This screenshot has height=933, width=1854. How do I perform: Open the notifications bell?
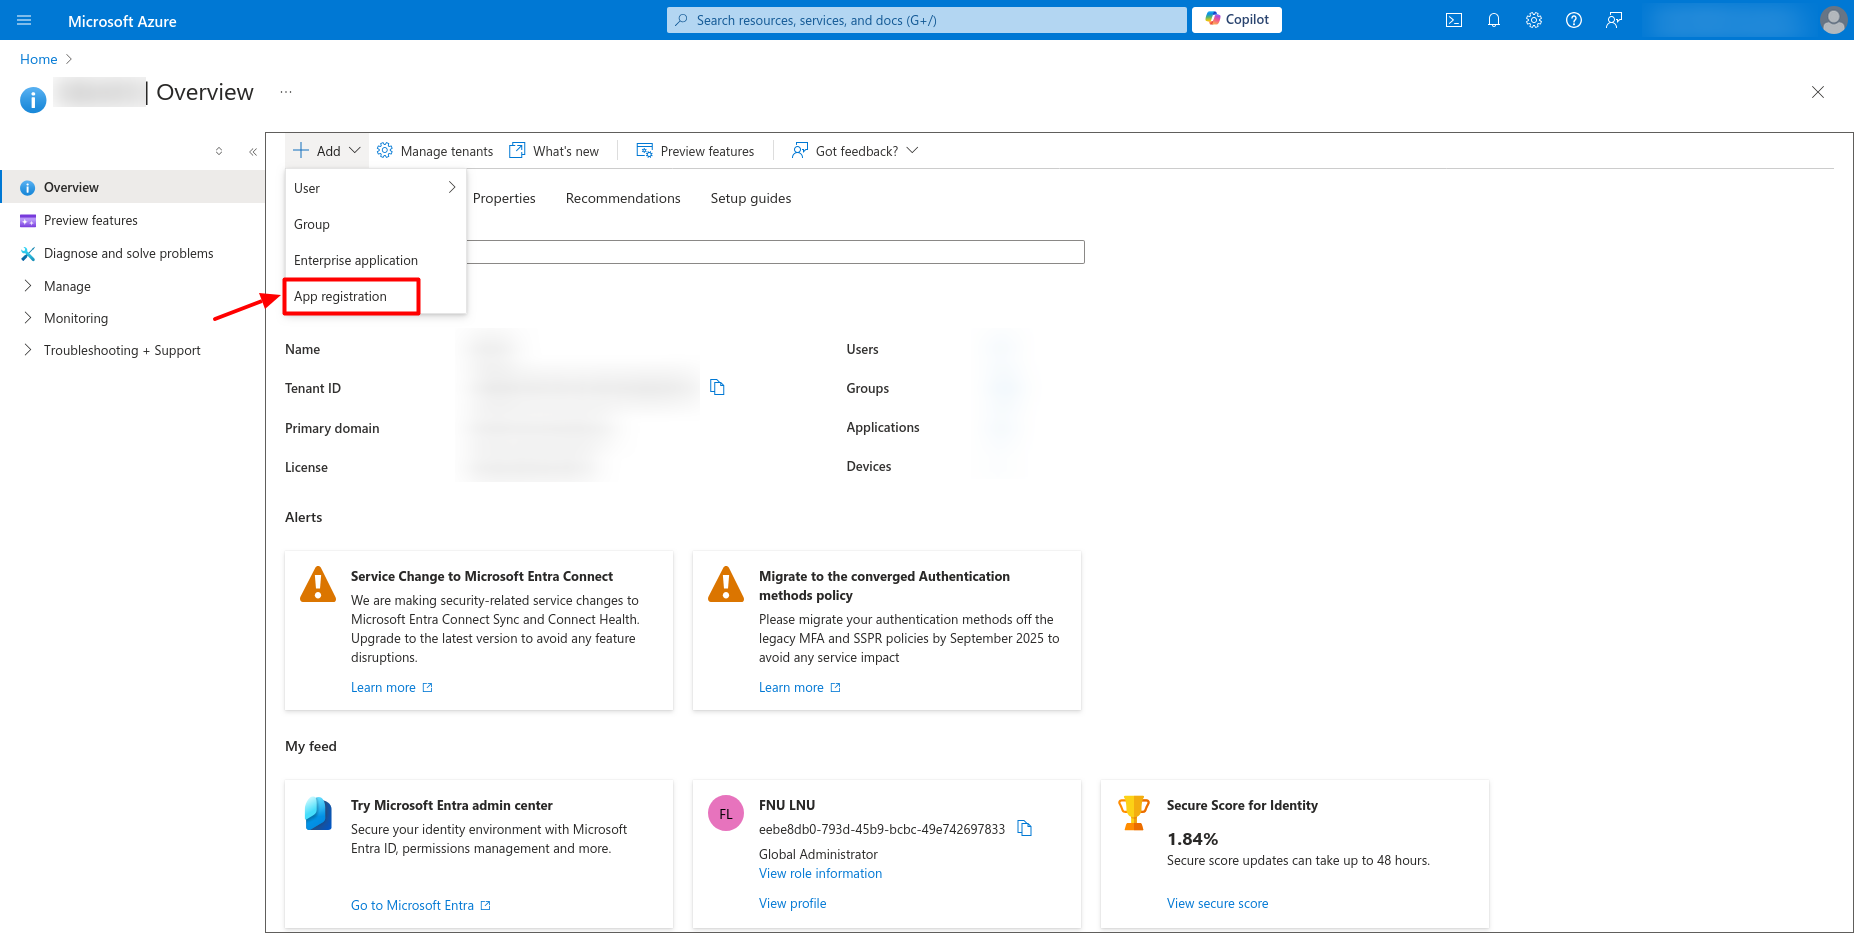[1493, 20]
